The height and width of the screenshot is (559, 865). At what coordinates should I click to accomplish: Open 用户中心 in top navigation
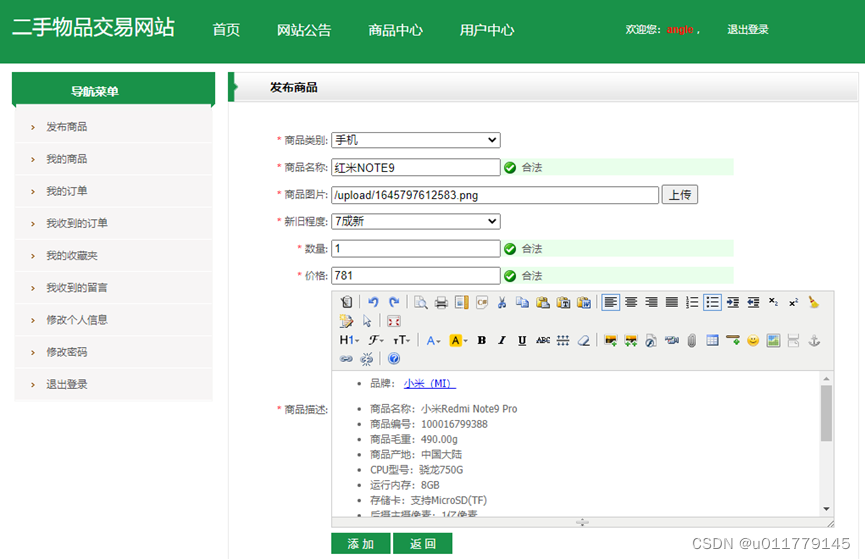(487, 30)
